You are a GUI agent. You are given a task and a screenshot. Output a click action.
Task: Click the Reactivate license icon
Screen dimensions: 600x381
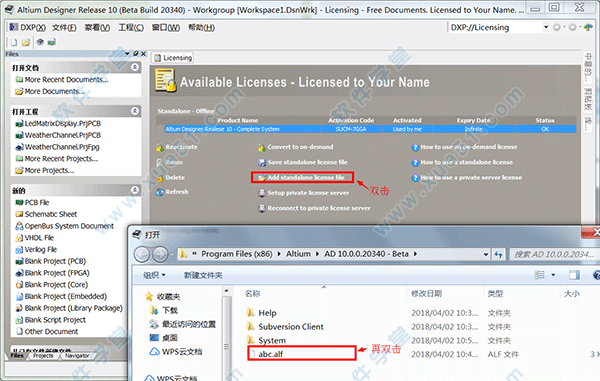(160, 147)
